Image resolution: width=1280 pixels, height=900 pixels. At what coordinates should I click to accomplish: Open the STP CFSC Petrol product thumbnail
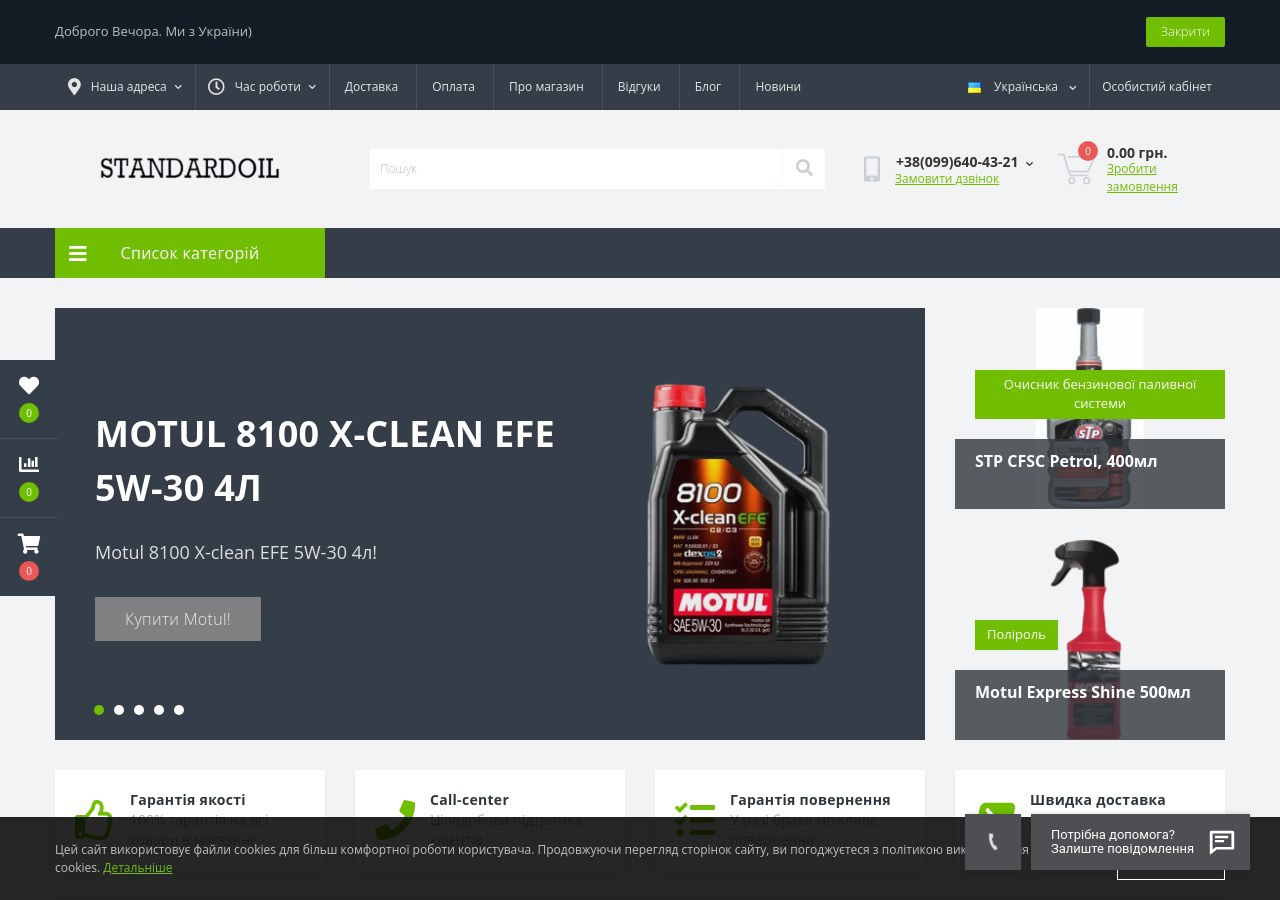[x=1089, y=408]
